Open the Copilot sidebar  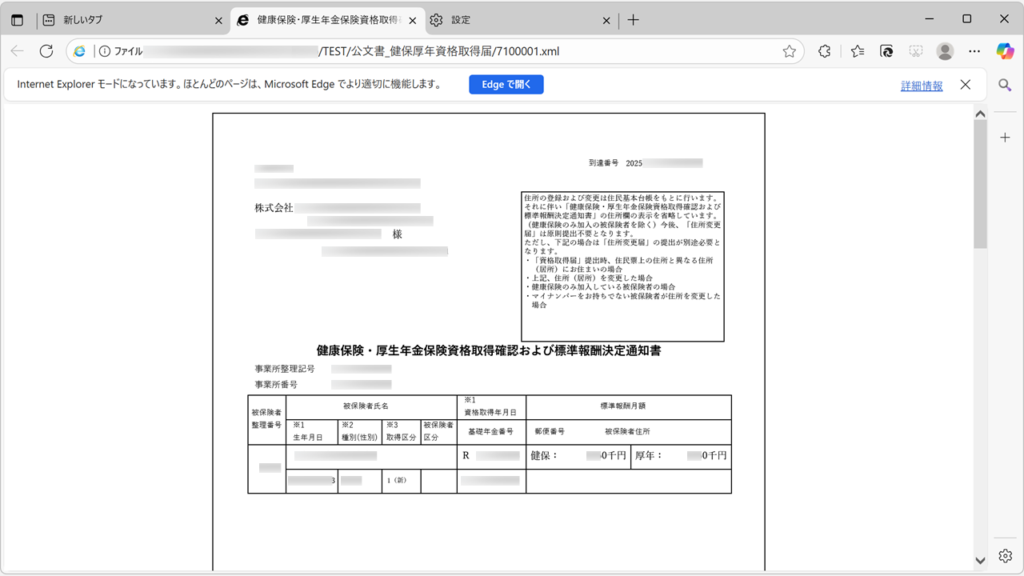coord(1007,50)
